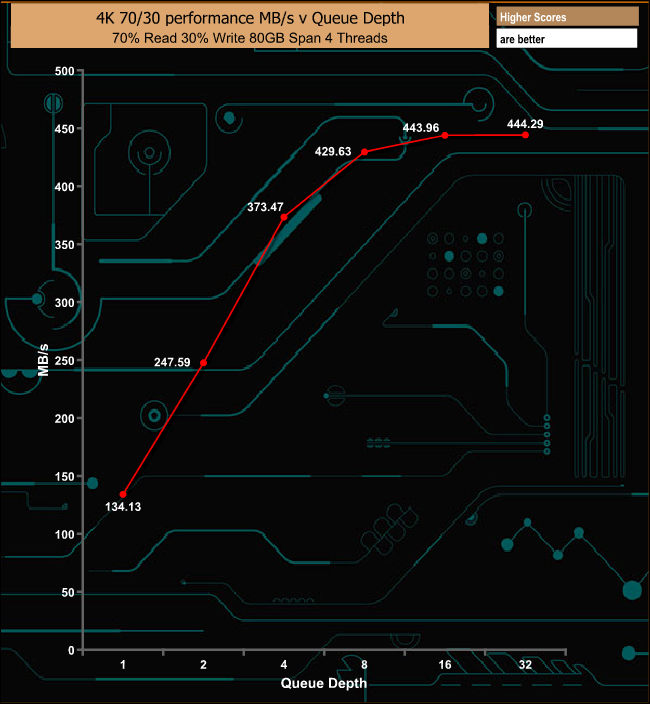Click the 250 label on the y-axis
The width and height of the screenshot is (650, 704).
coord(65,361)
